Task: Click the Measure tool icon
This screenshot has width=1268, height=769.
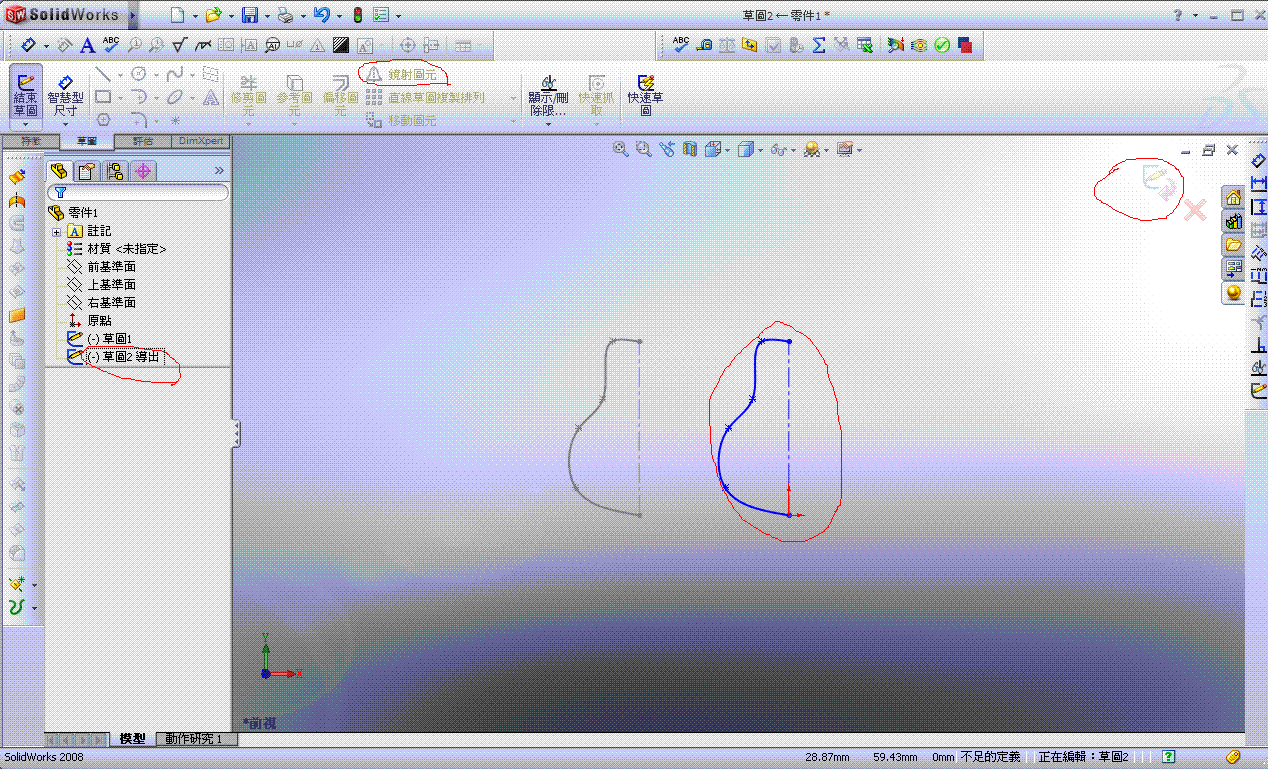Action: (704, 45)
